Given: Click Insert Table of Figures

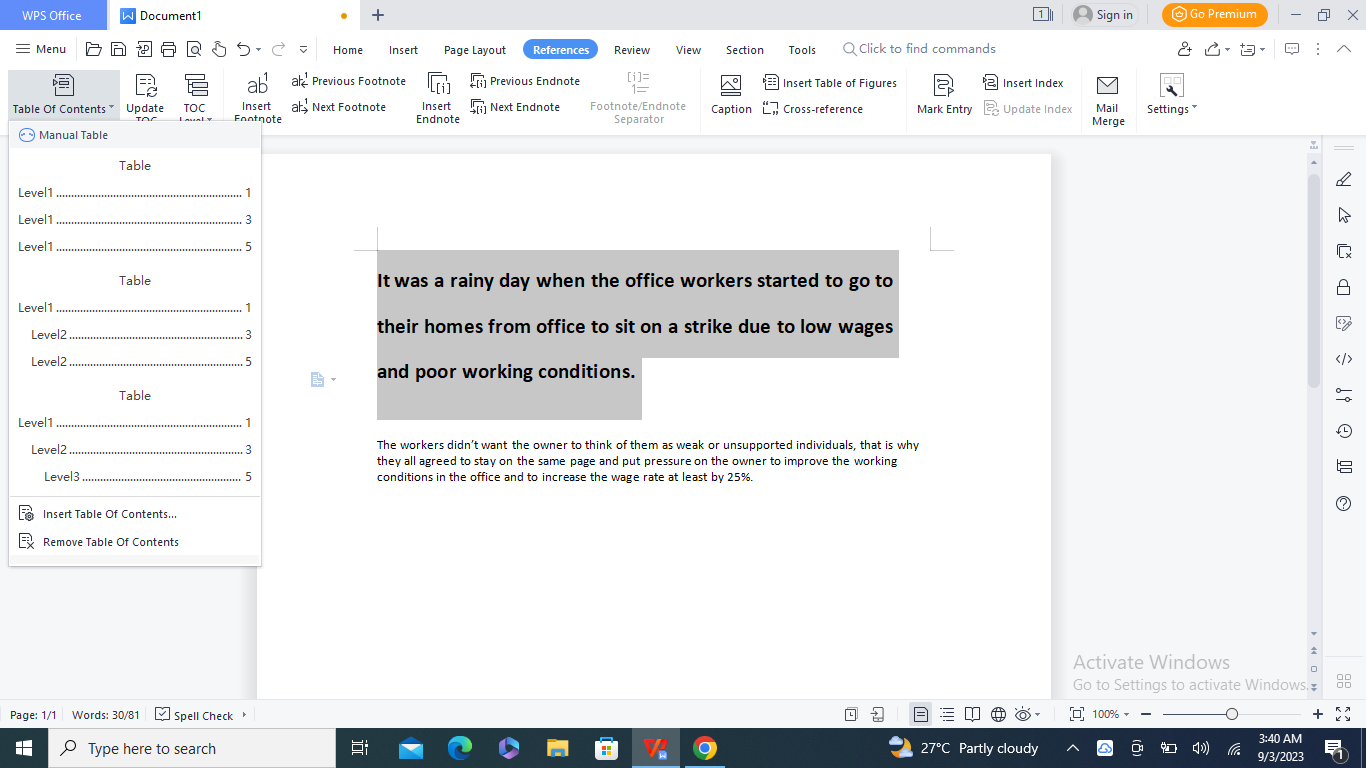Looking at the screenshot, I should point(829,83).
